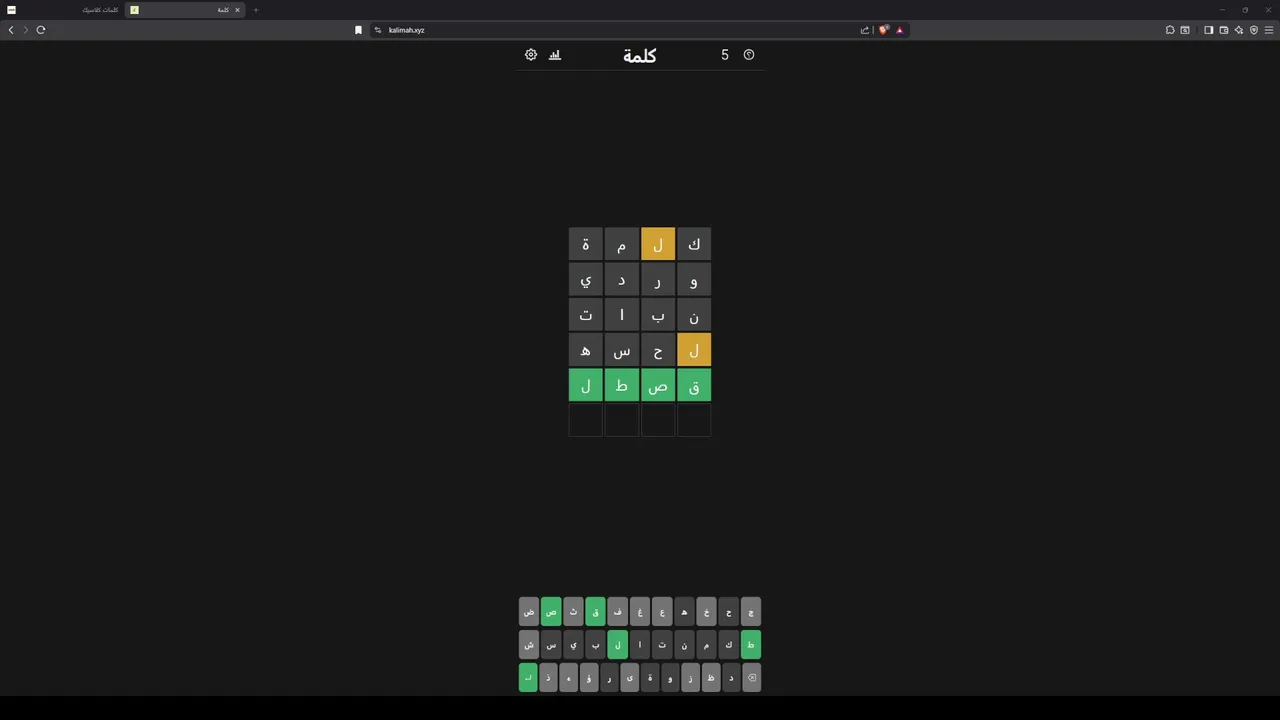Image resolution: width=1280 pixels, height=720 pixels.
Task: Tap the ز key on the keyboard
Action: [x=690, y=678]
